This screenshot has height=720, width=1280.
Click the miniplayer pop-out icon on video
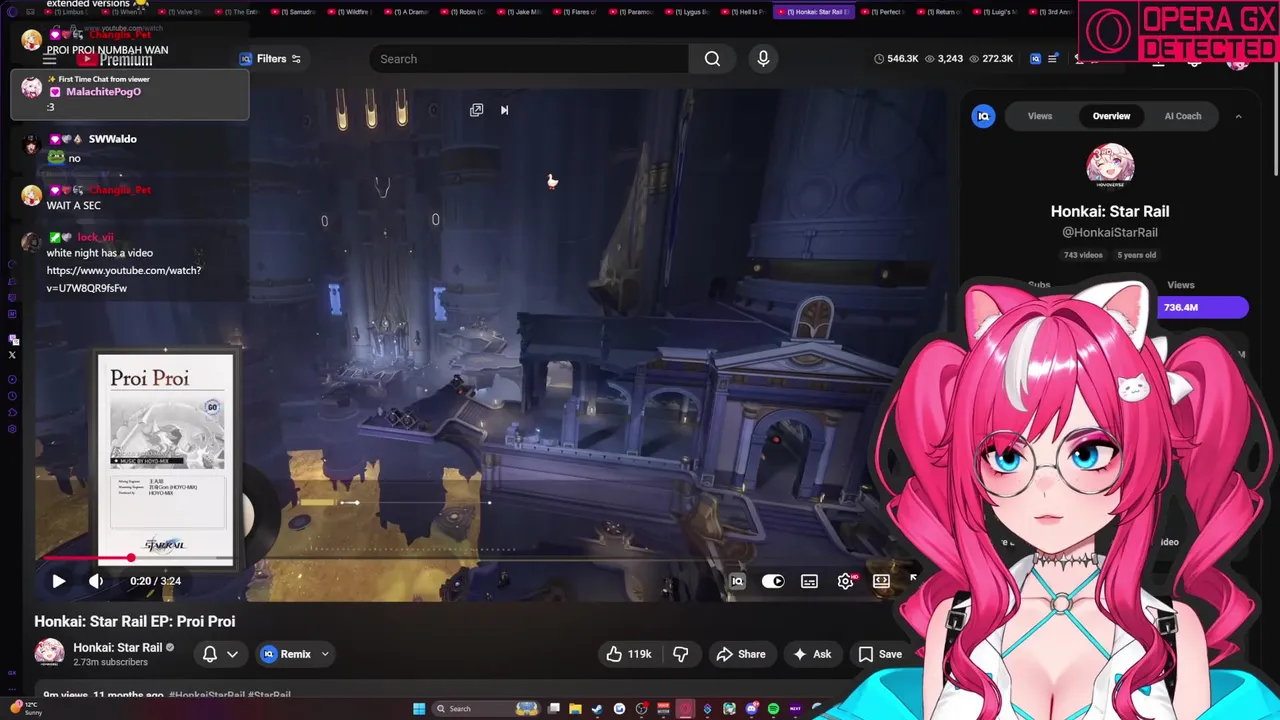click(476, 110)
